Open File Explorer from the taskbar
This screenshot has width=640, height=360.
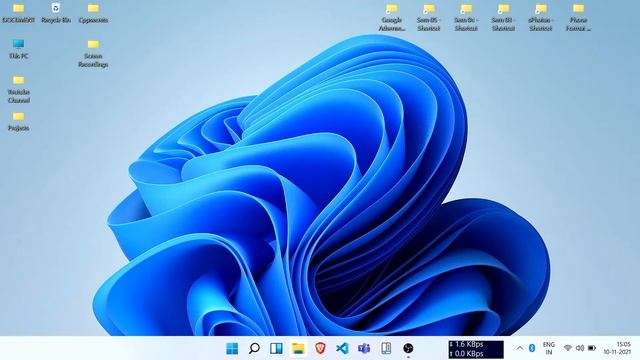point(298,348)
